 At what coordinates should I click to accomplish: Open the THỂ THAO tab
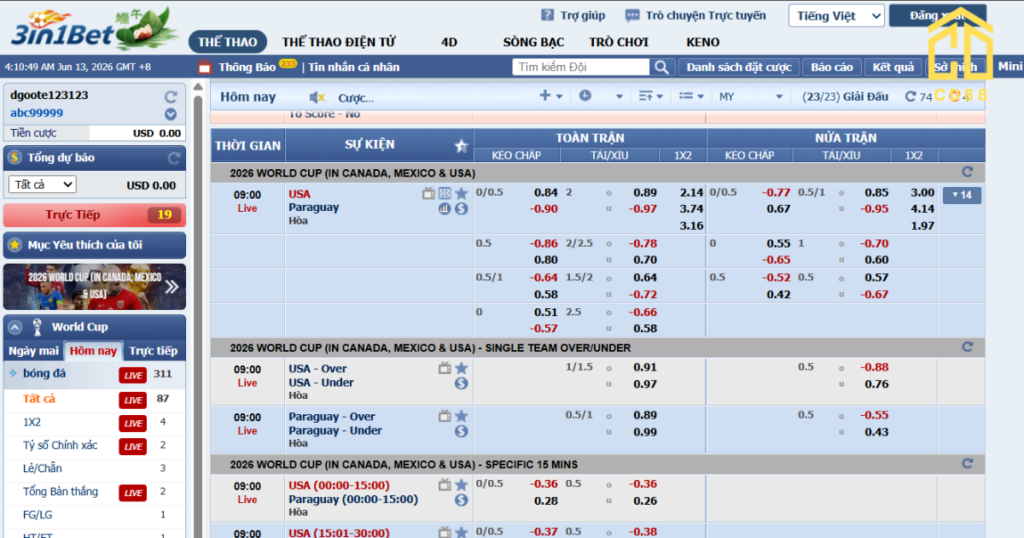(227, 42)
